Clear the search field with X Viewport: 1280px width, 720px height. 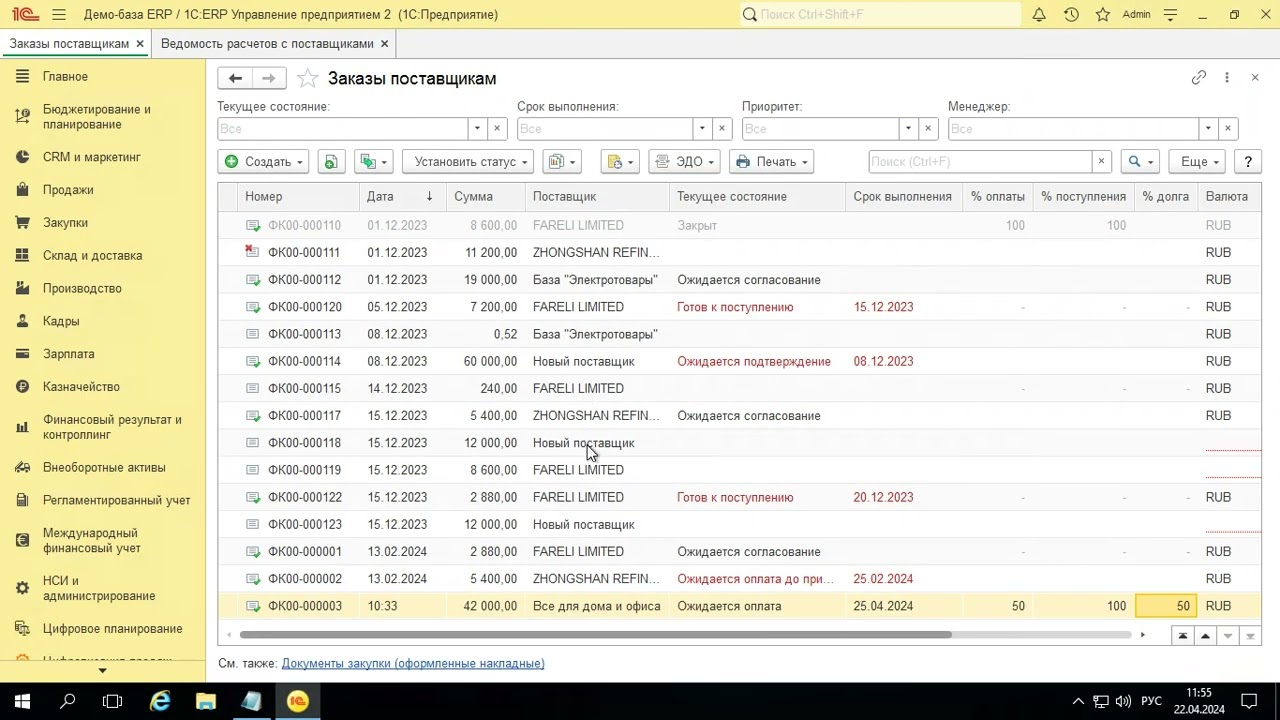[1101, 162]
